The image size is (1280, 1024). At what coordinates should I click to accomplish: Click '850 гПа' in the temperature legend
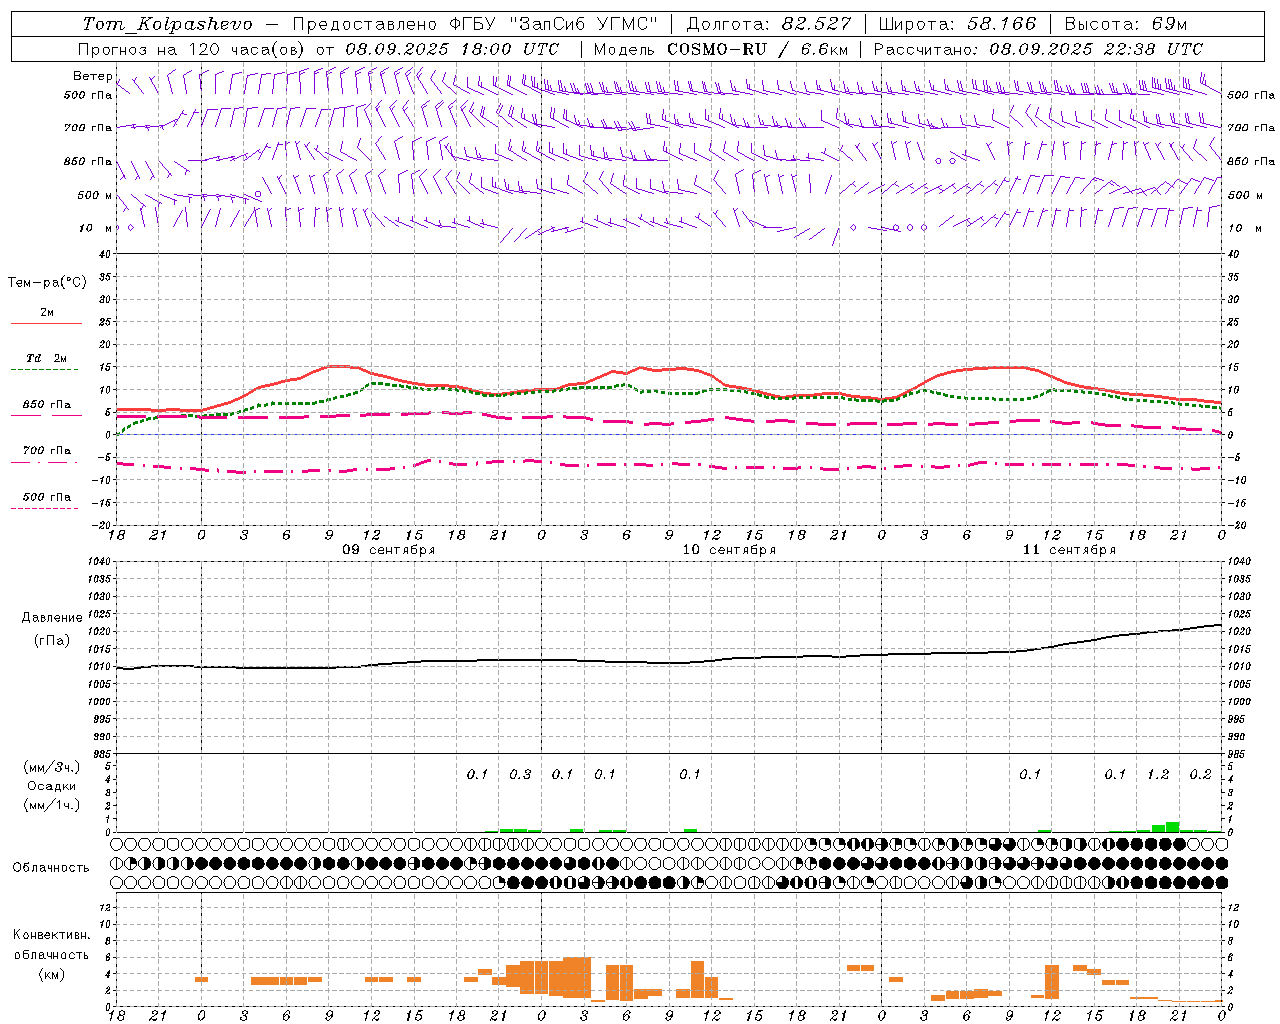47,405
